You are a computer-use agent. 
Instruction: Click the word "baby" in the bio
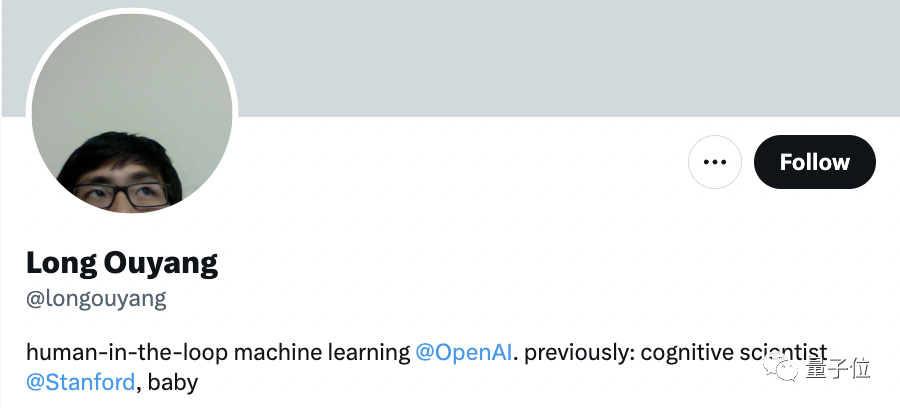tap(173, 381)
